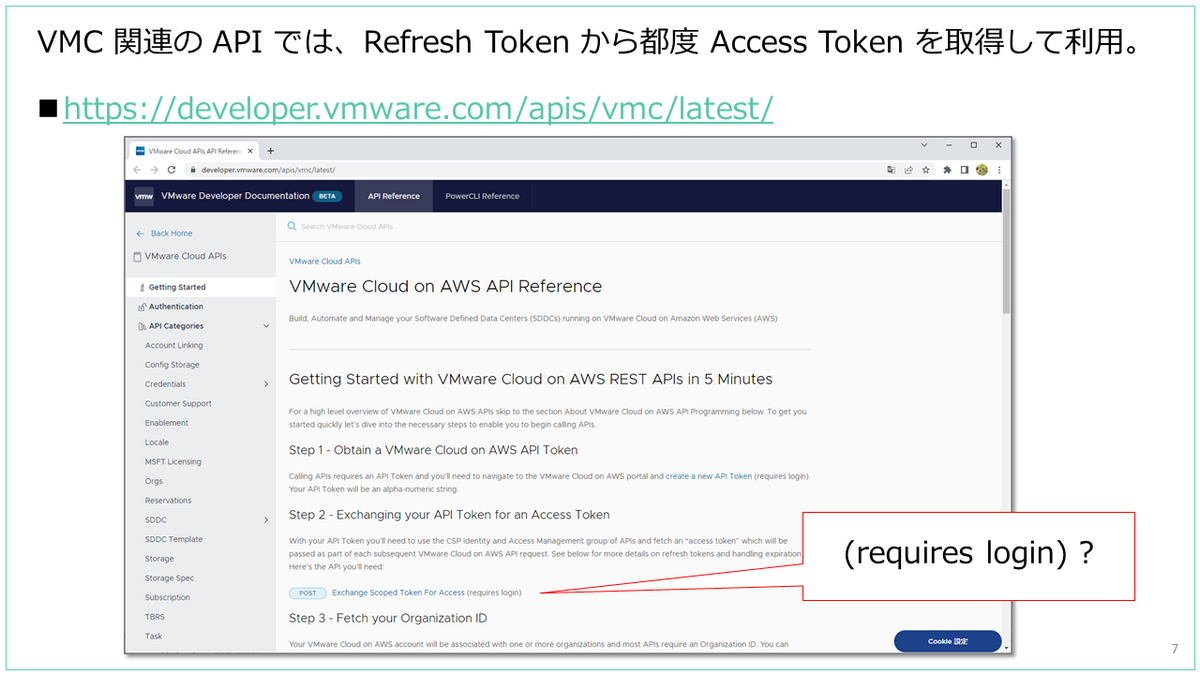Select the Getting Started item in the sidebar
This screenshot has height=675, width=1200.
point(175,287)
